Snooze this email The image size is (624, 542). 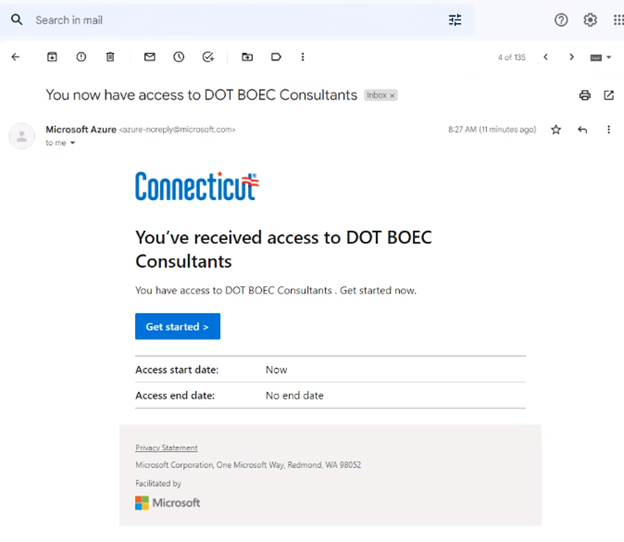pos(179,57)
